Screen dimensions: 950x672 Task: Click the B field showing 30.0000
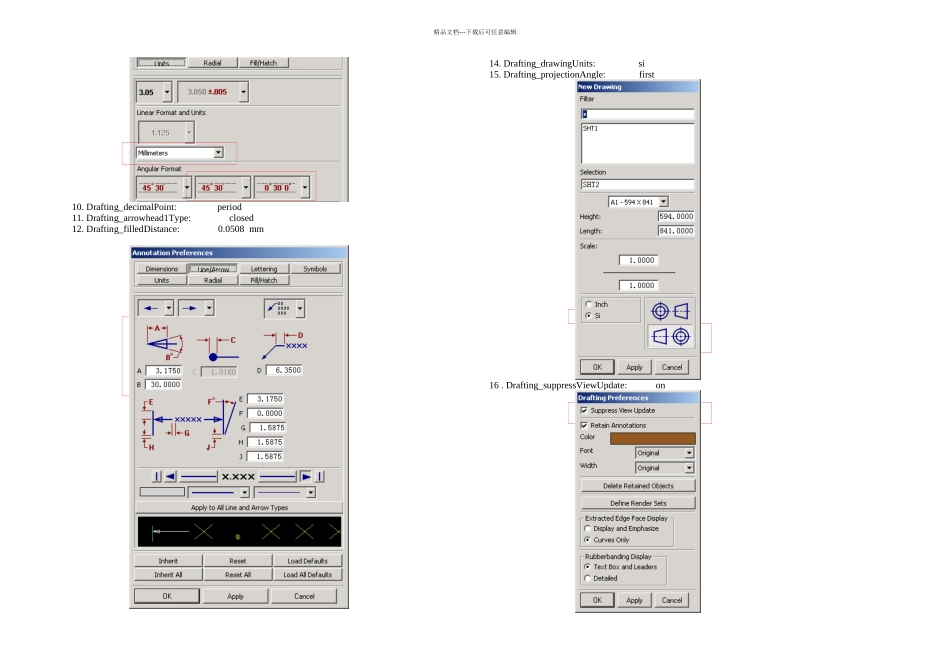pyautogui.click(x=164, y=385)
